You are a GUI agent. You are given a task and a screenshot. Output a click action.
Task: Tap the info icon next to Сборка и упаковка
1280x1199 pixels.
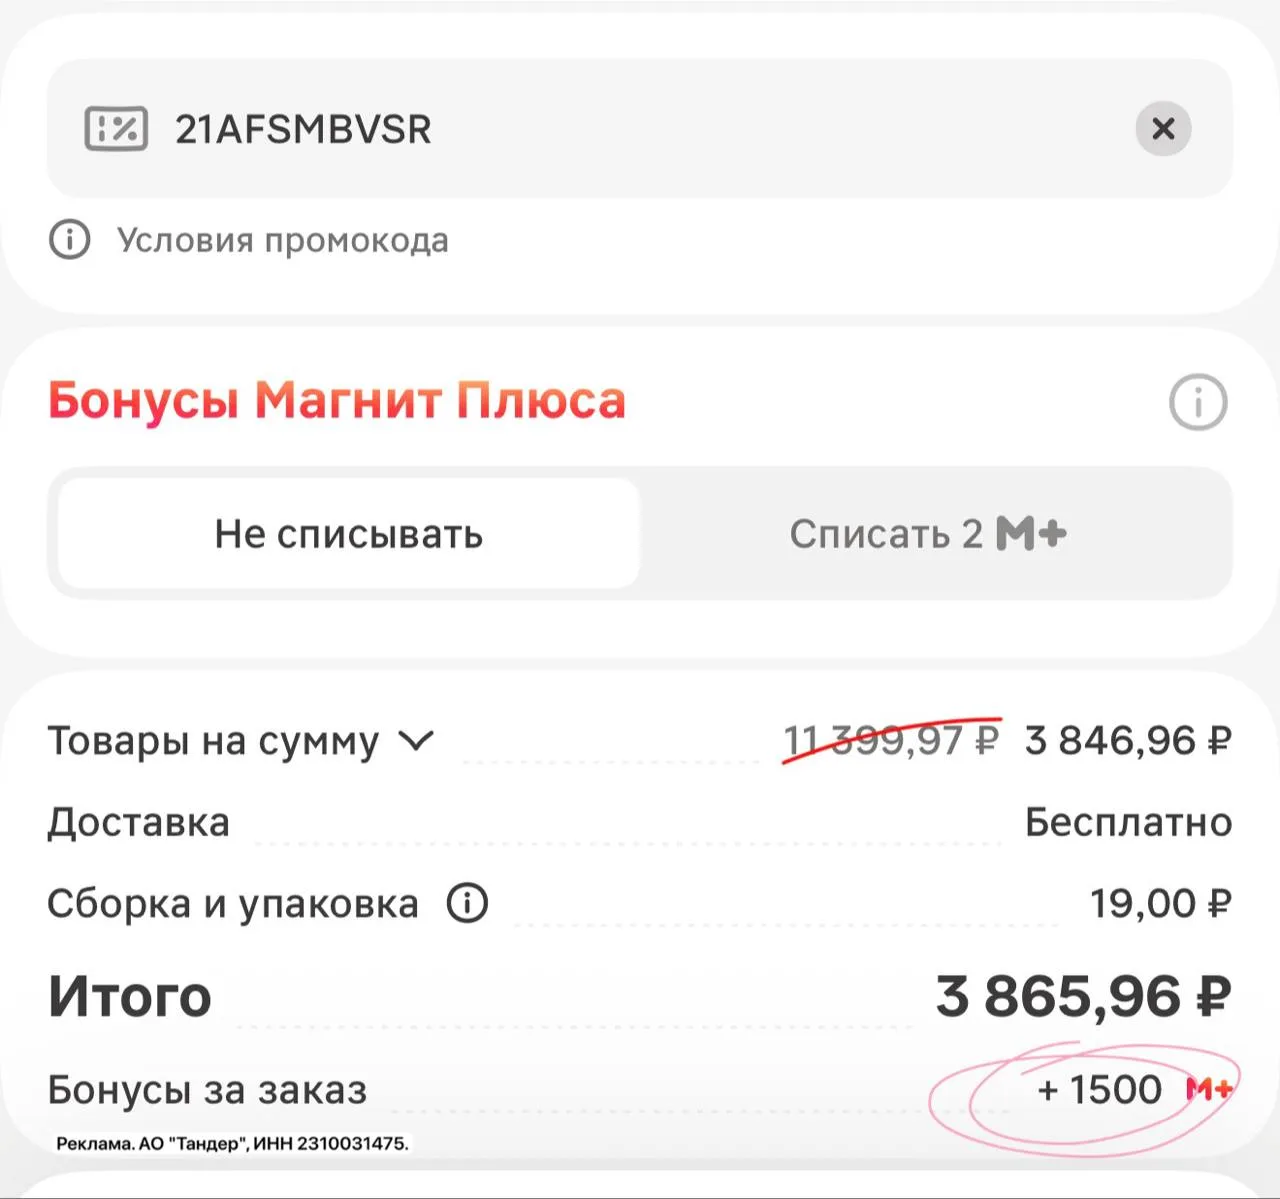[467, 903]
